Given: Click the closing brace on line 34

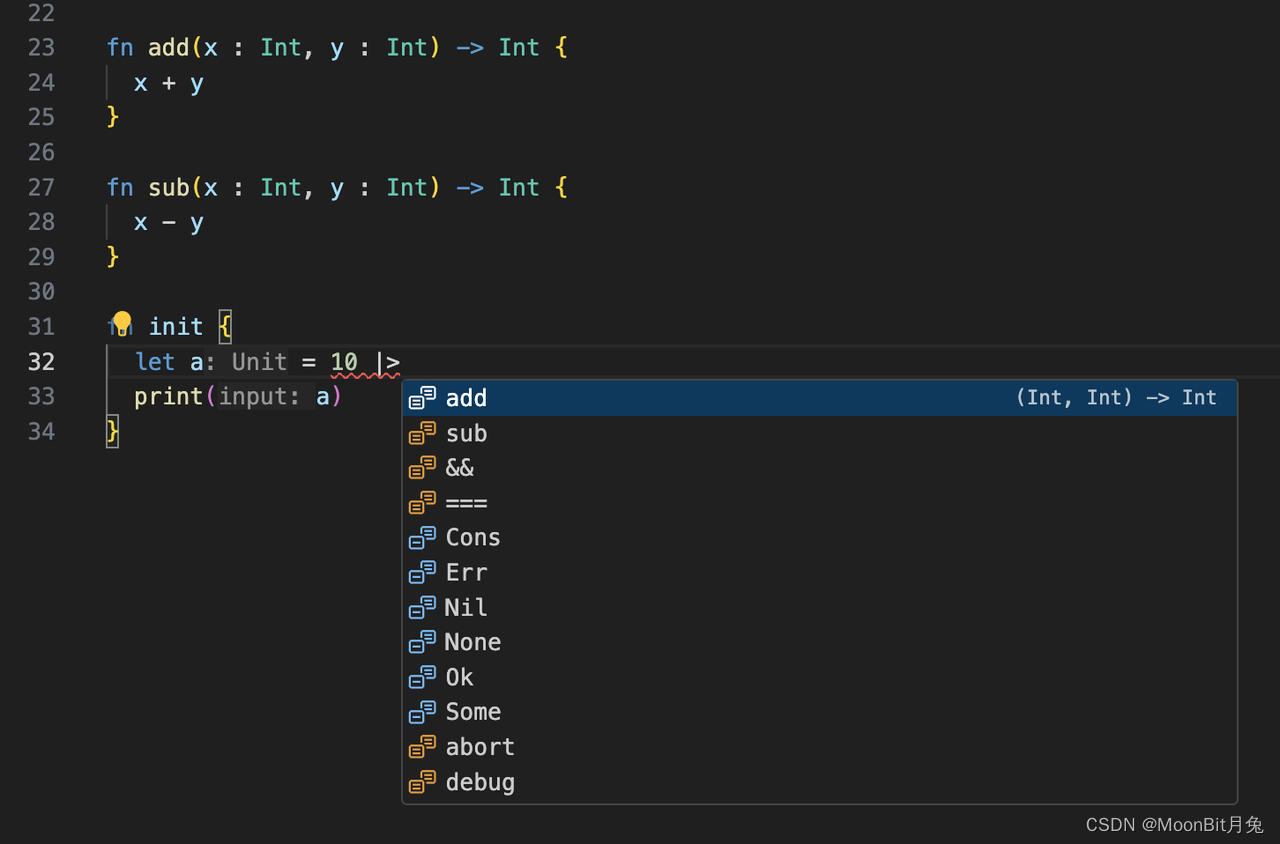Looking at the screenshot, I should click(113, 432).
